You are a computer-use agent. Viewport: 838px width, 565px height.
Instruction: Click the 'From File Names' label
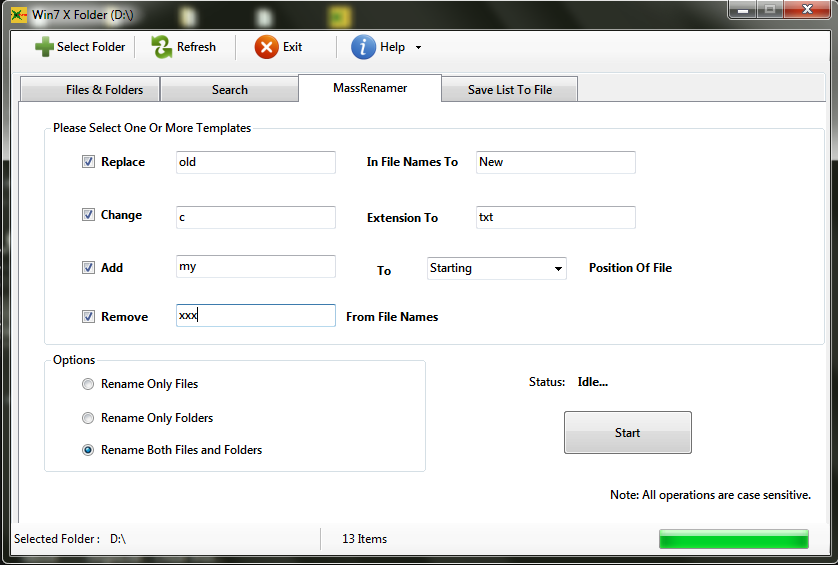392,317
